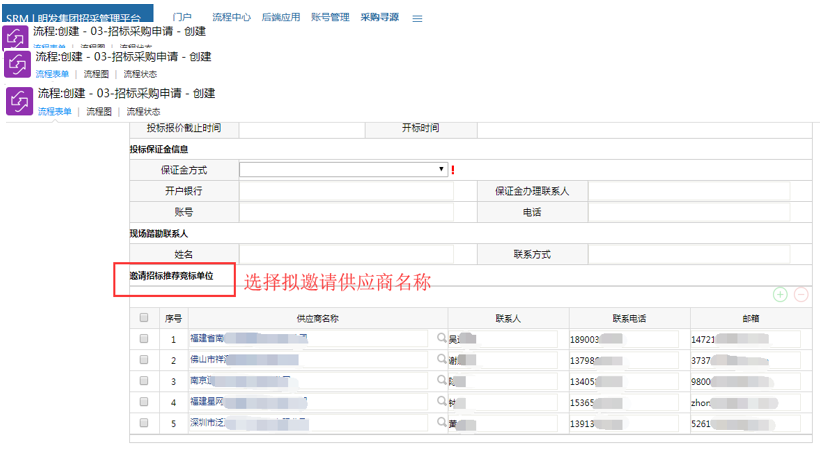
Task: Switch to the 流程状态 tab in bottom header
Action: pos(142,112)
